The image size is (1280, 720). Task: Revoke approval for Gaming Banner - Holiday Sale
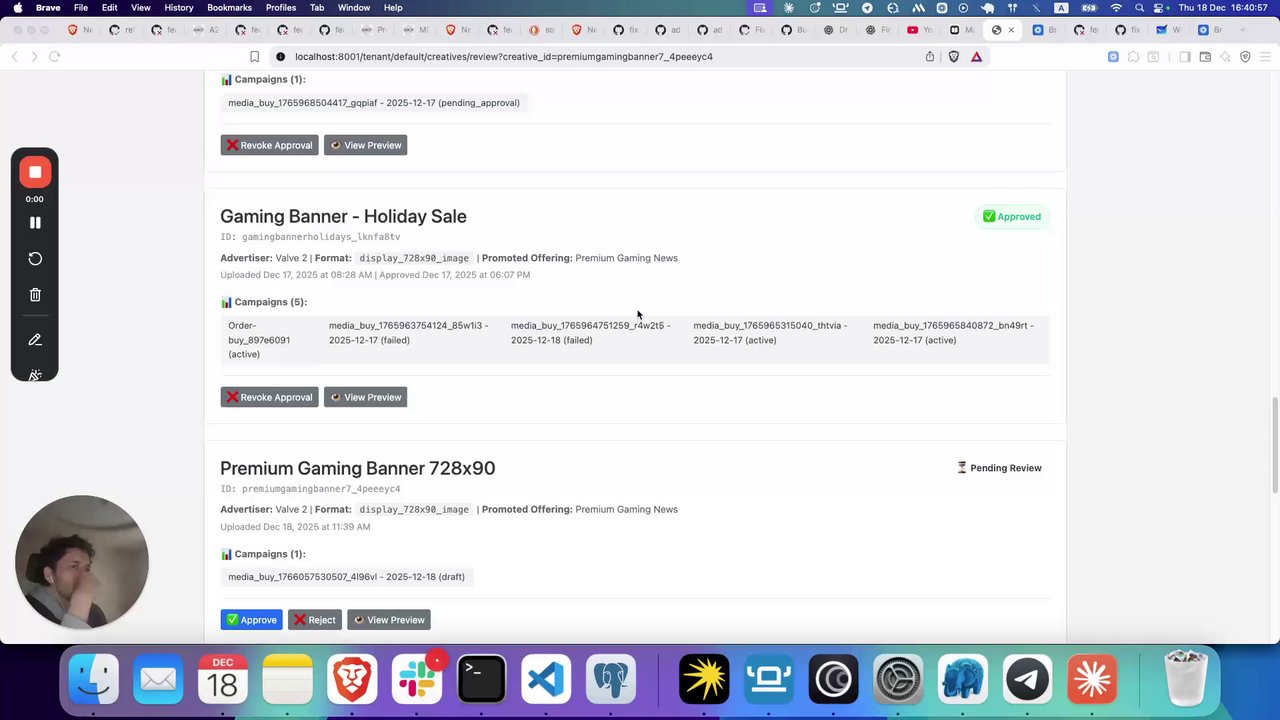pos(269,397)
